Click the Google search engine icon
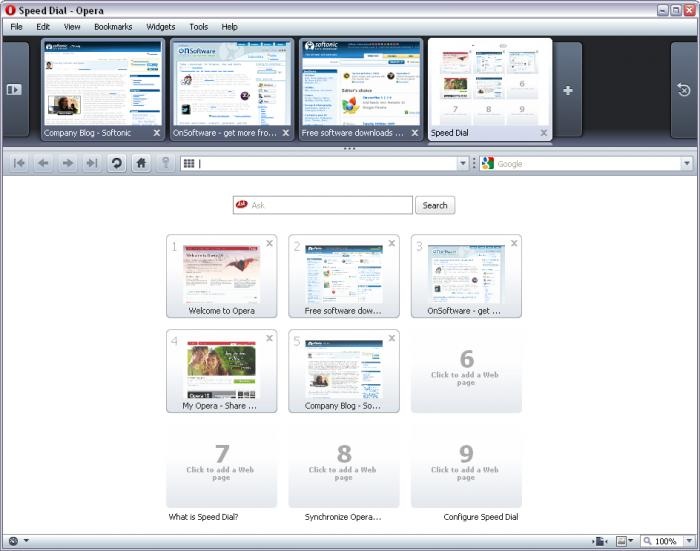This screenshot has width=700, height=551. 488,163
